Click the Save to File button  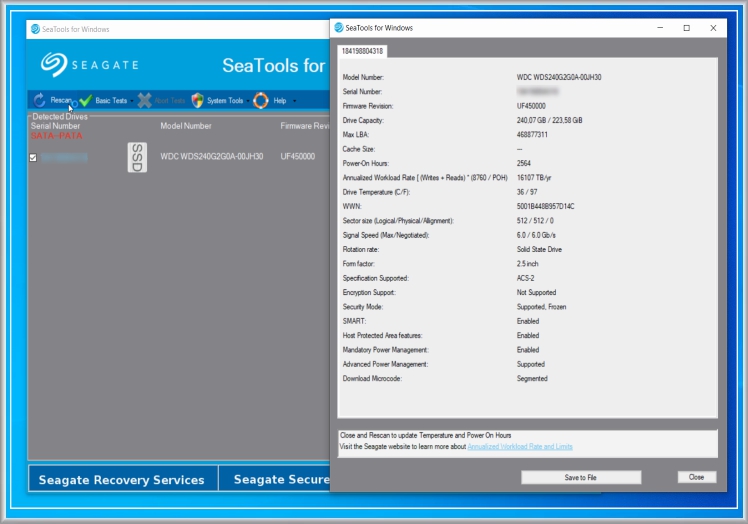point(581,477)
